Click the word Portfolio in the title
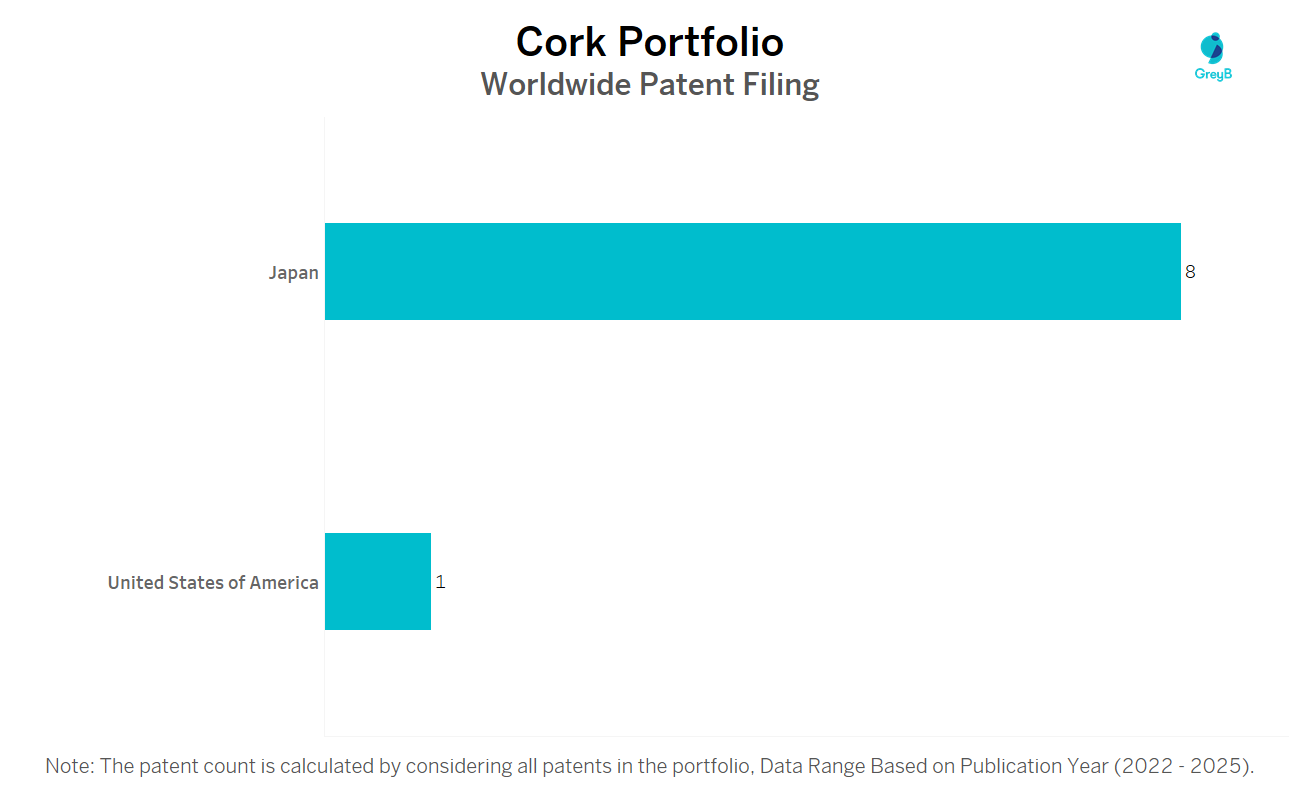The width and height of the screenshot is (1300, 800). pos(700,42)
